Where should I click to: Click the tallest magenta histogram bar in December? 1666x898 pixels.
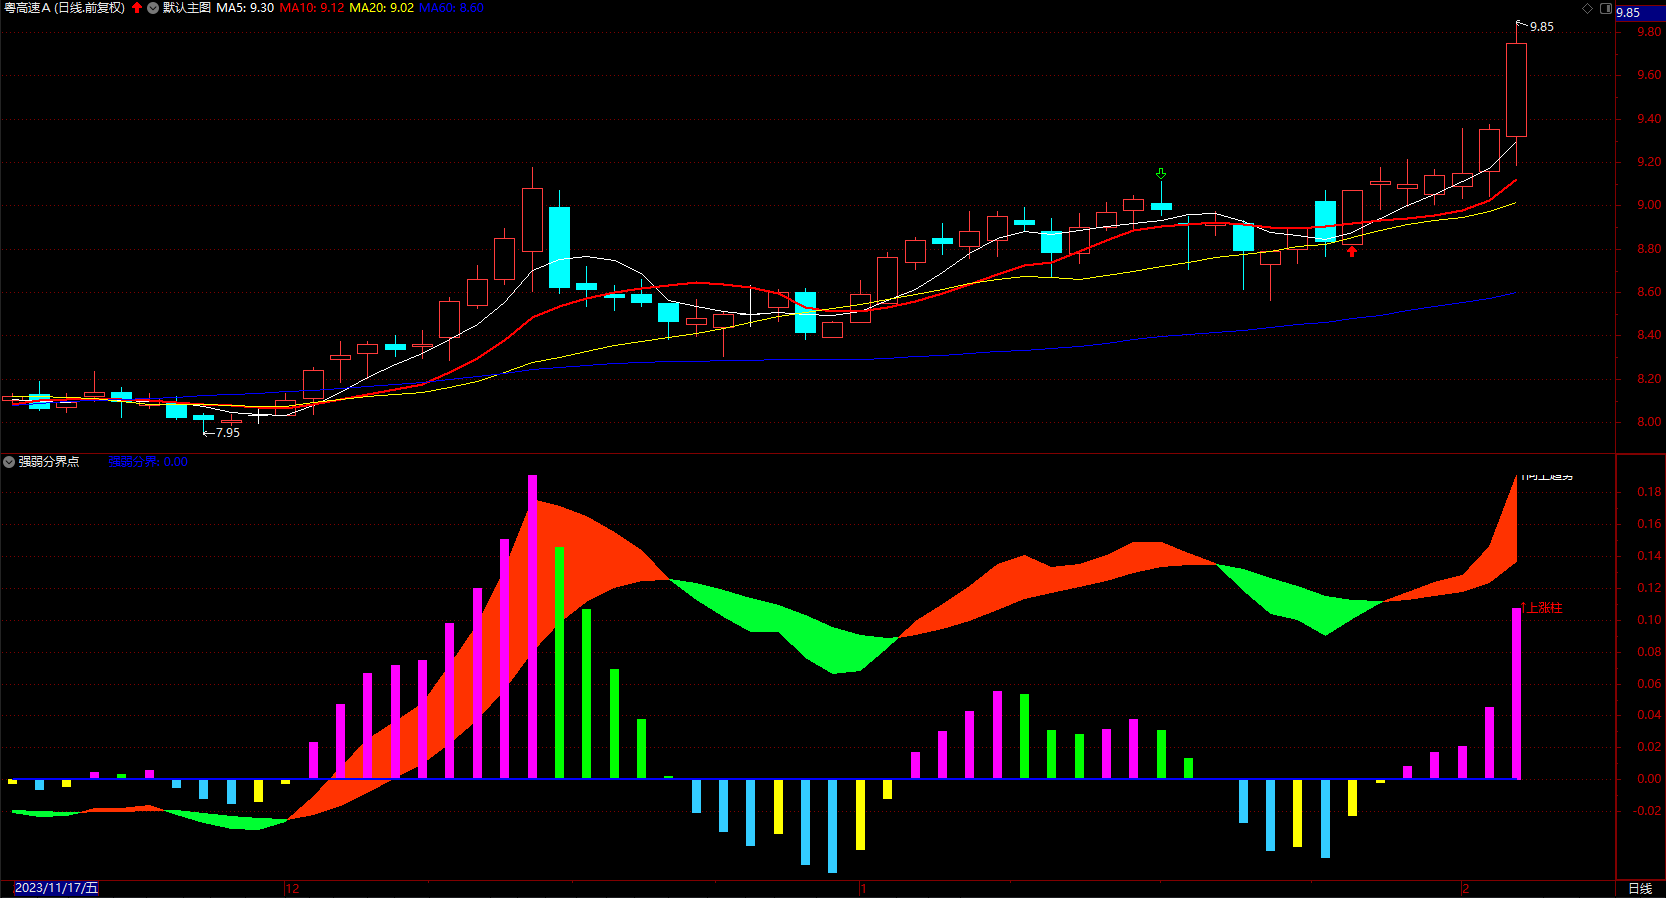(532, 627)
